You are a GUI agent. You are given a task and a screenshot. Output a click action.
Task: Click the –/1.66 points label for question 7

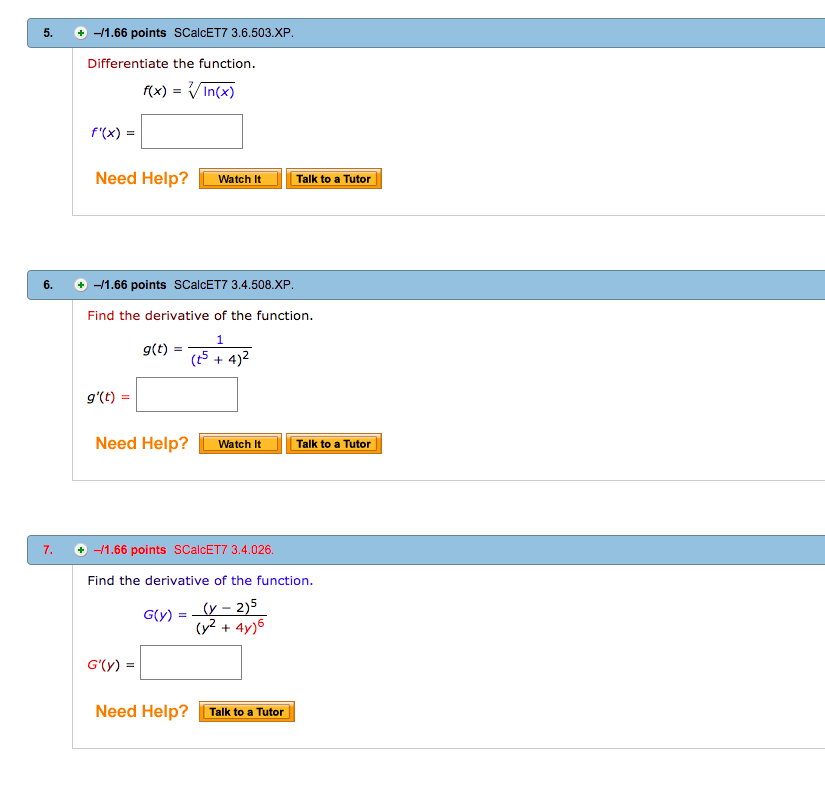click(130, 550)
